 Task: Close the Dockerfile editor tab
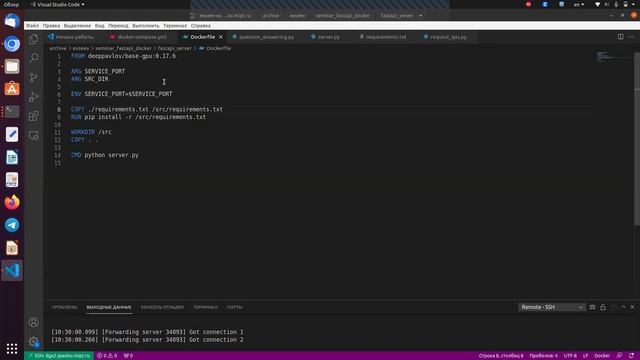coord(221,37)
